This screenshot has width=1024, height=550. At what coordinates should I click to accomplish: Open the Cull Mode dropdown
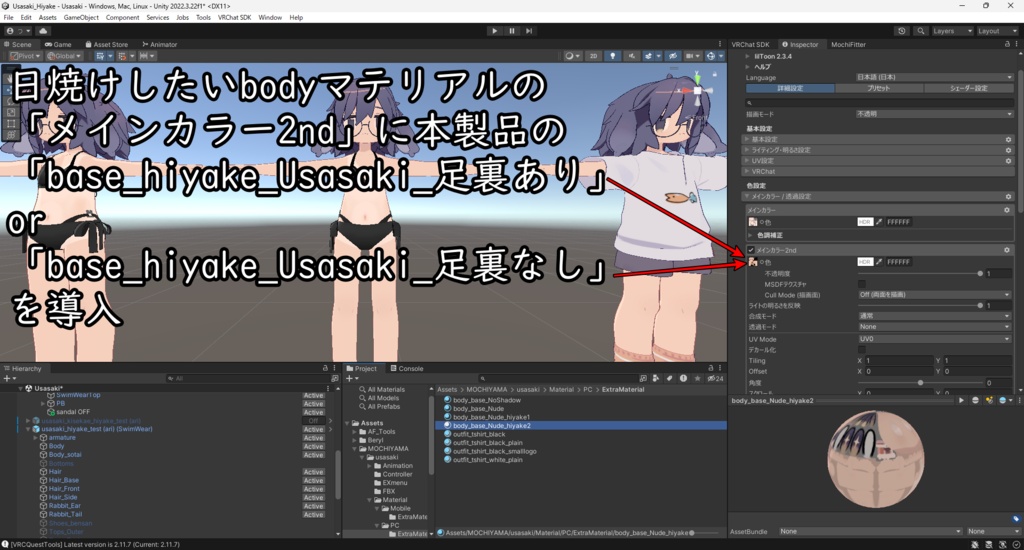coord(935,295)
